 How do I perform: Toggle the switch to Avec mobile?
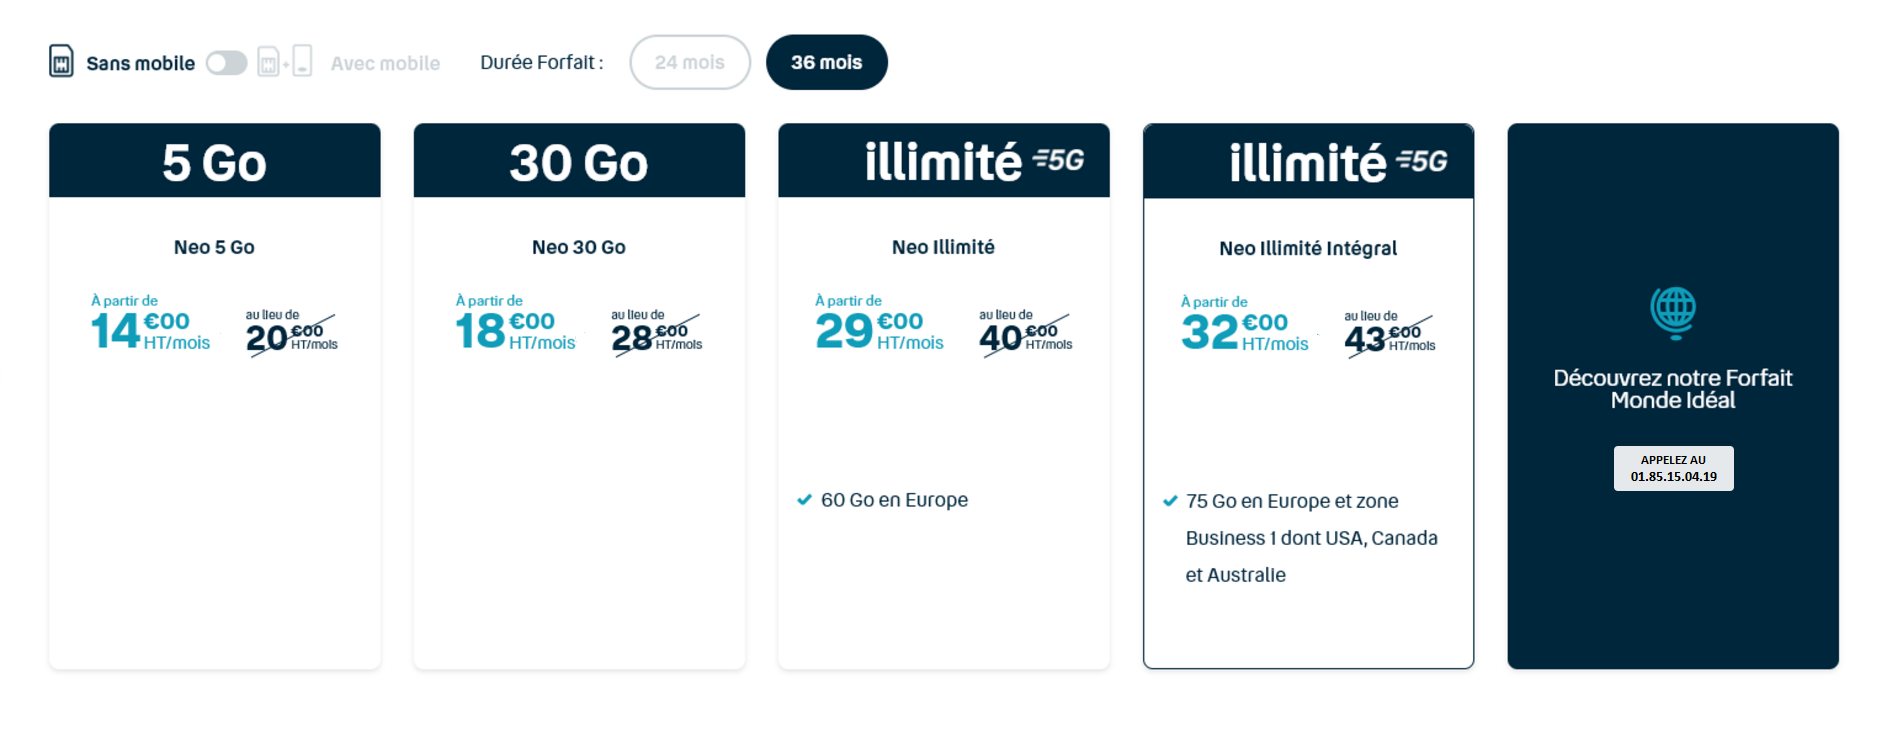227,62
